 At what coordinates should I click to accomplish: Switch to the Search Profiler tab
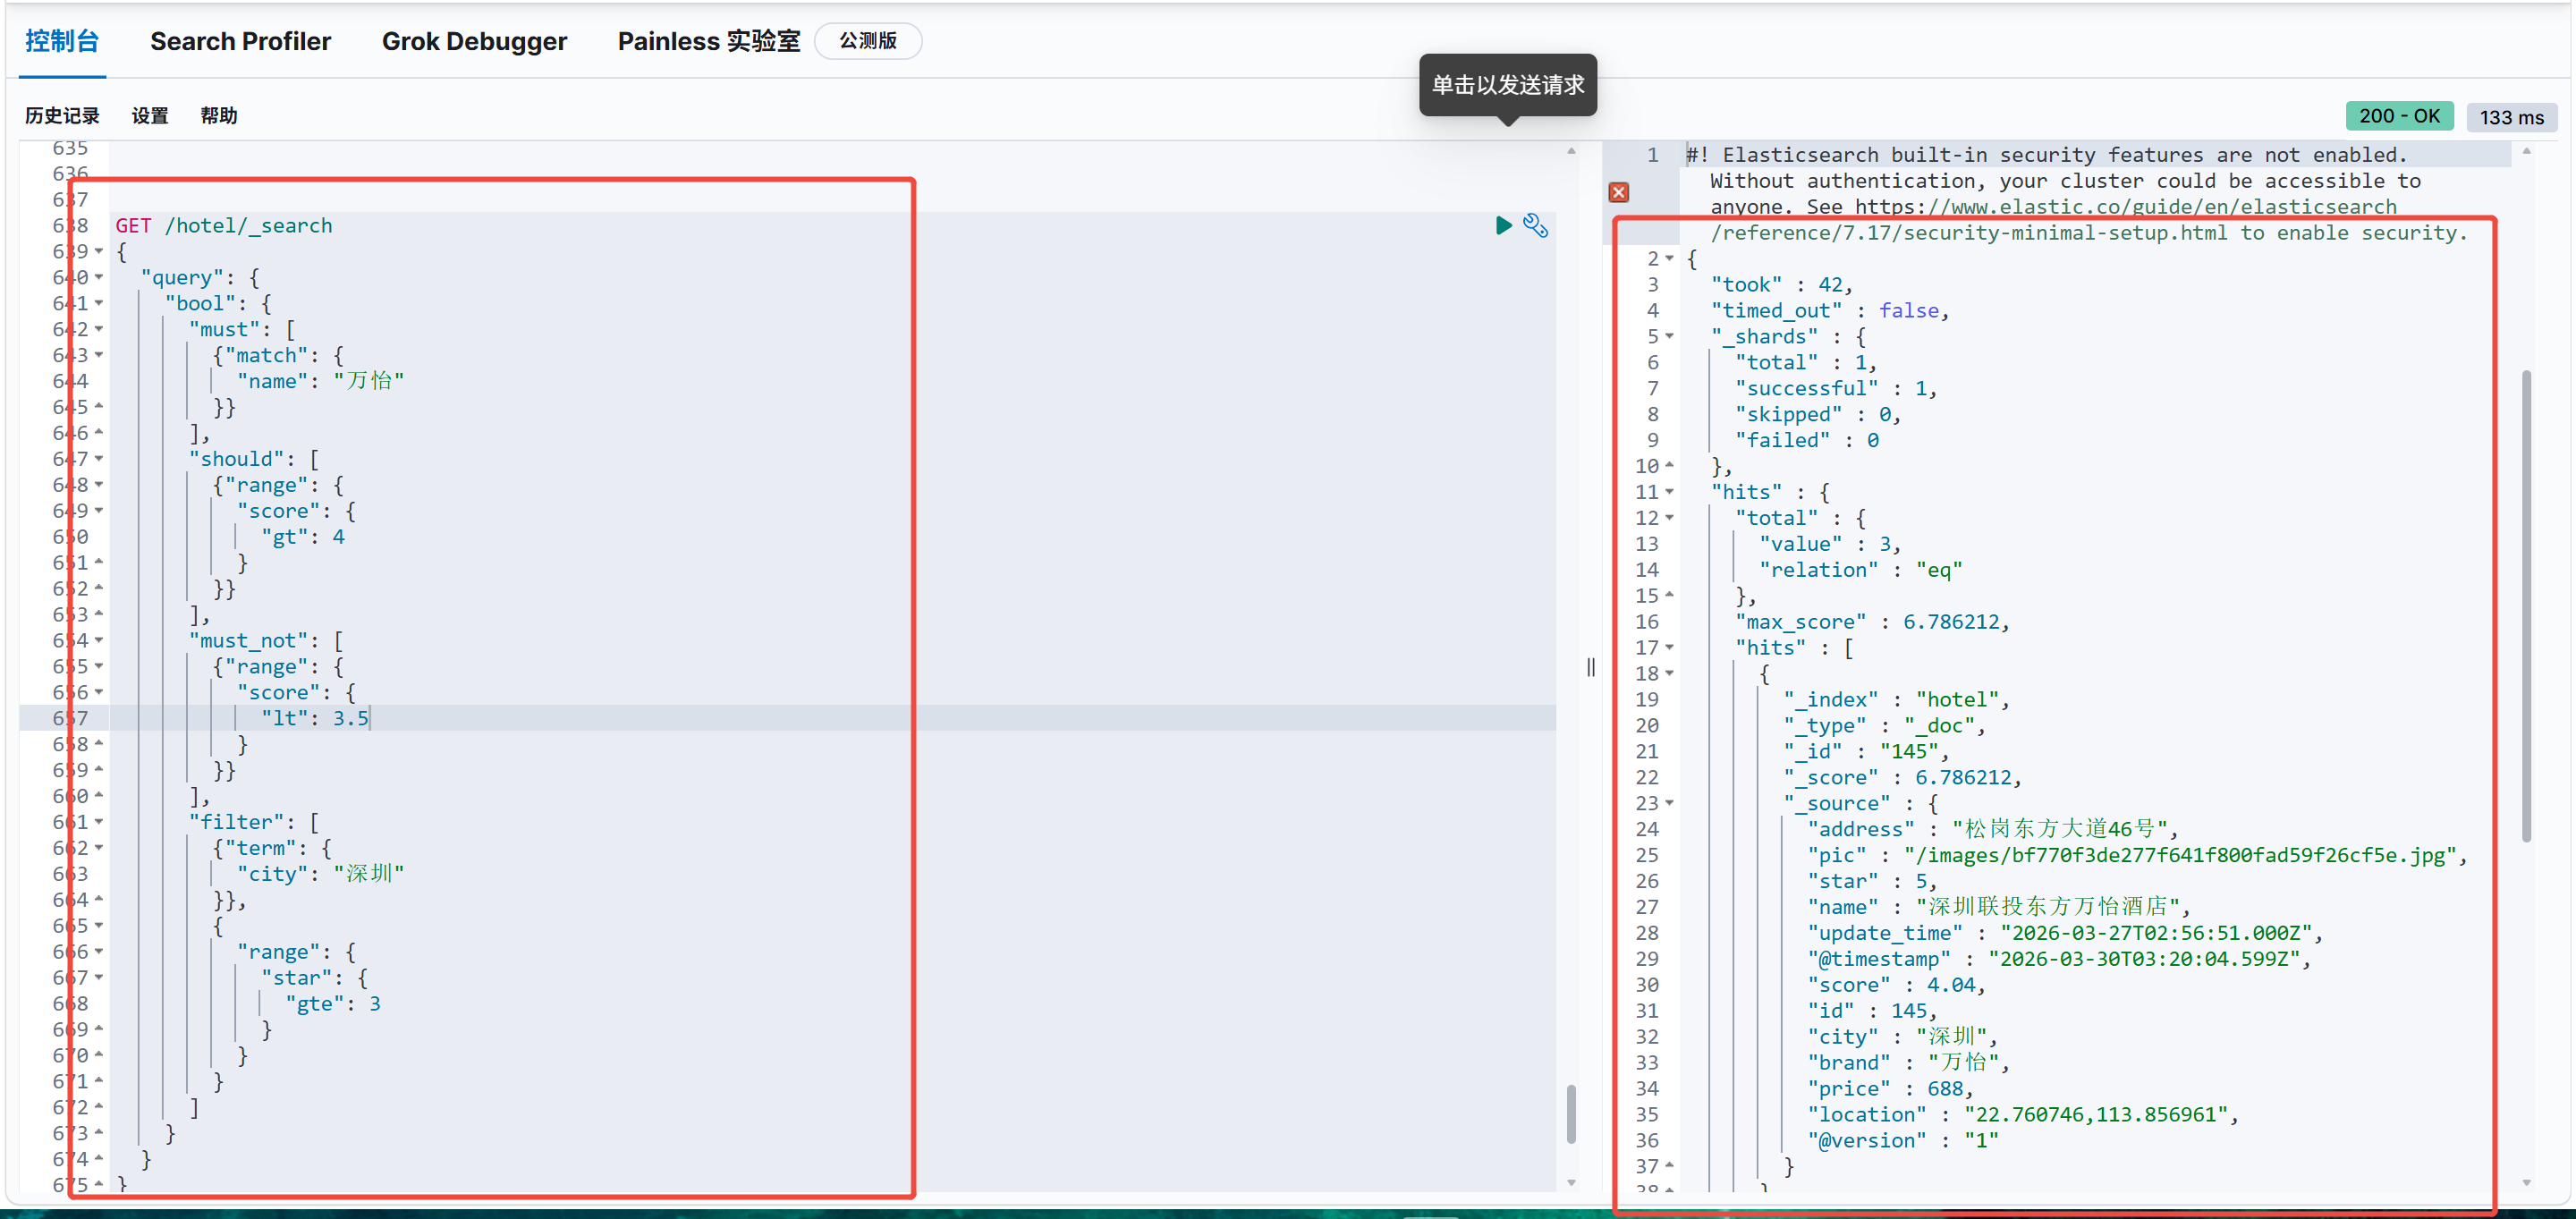240,41
